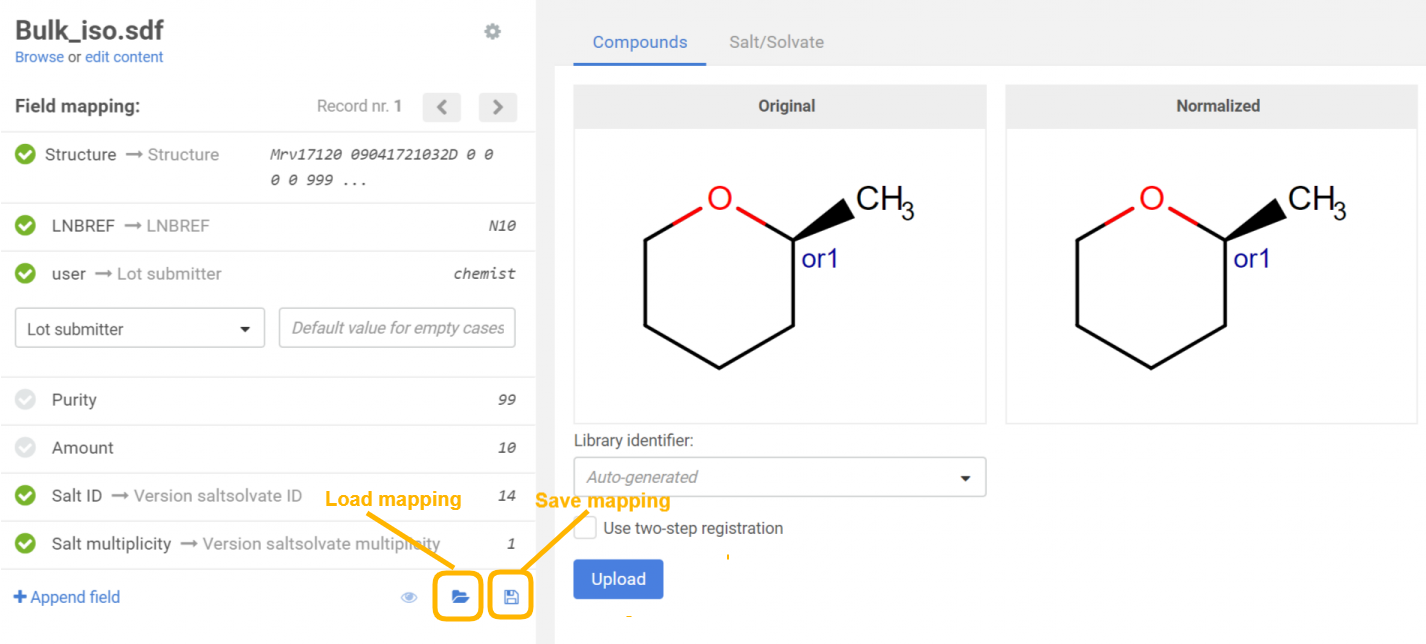Switch to the Salt/Solvate tab
Image resolution: width=1426 pixels, height=644 pixels.
coord(776,42)
